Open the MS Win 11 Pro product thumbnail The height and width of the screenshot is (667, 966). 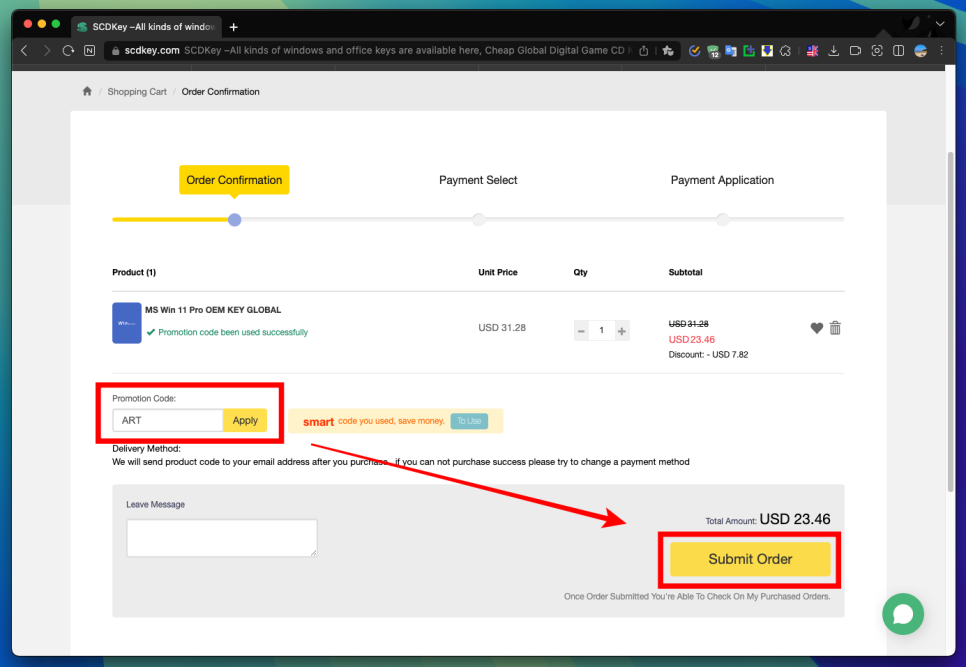127,323
